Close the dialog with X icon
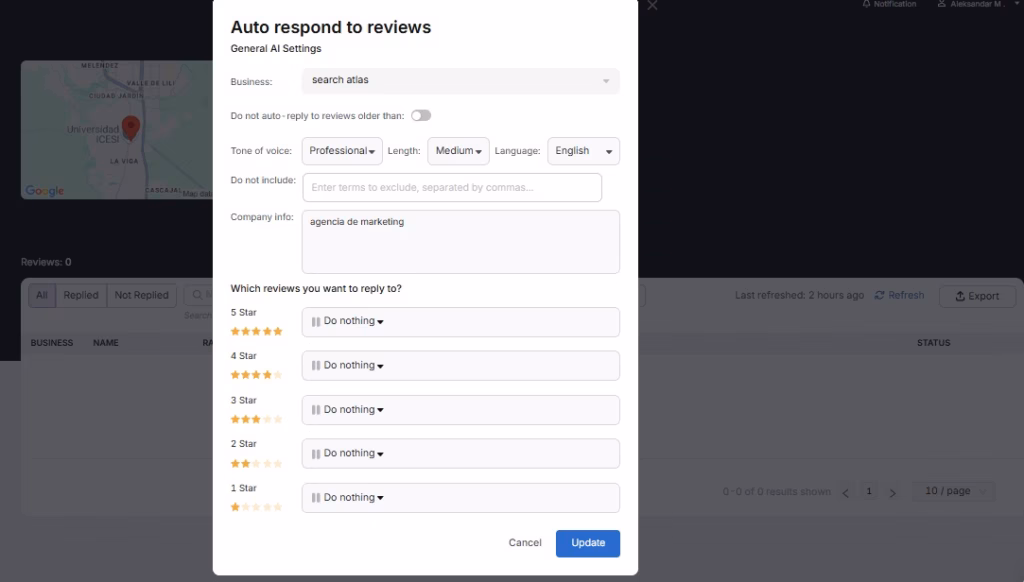Image resolution: width=1024 pixels, height=582 pixels. point(652,6)
